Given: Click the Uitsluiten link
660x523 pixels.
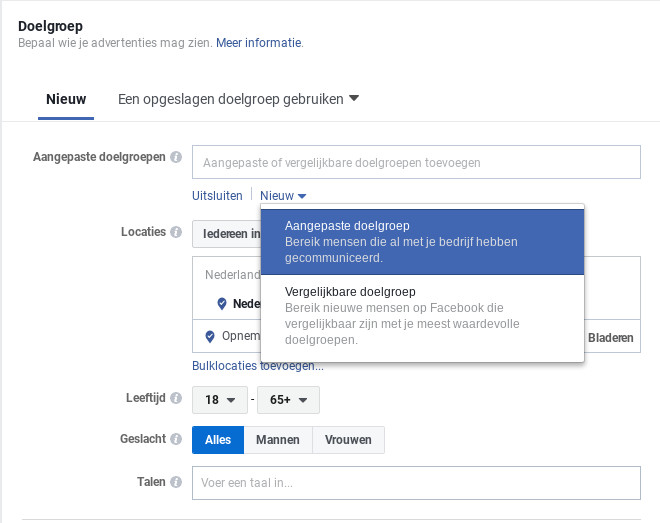Looking at the screenshot, I should (x=217, y=196).
